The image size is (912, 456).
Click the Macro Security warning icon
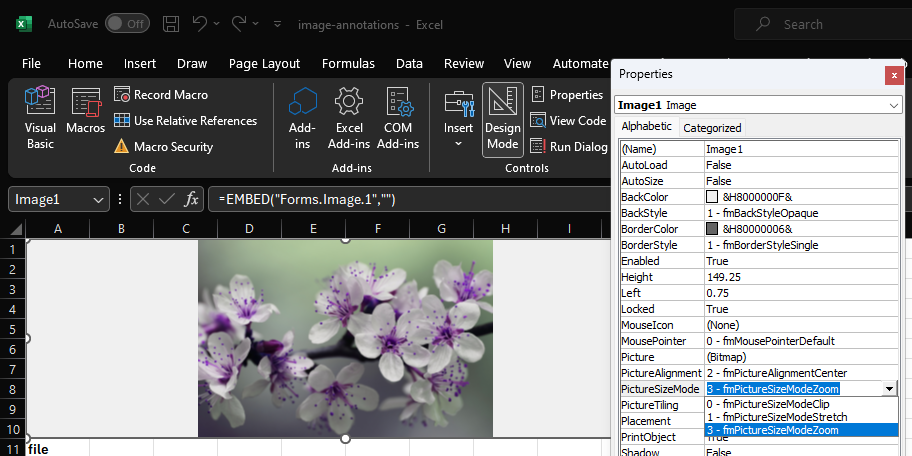click(121, 147)
